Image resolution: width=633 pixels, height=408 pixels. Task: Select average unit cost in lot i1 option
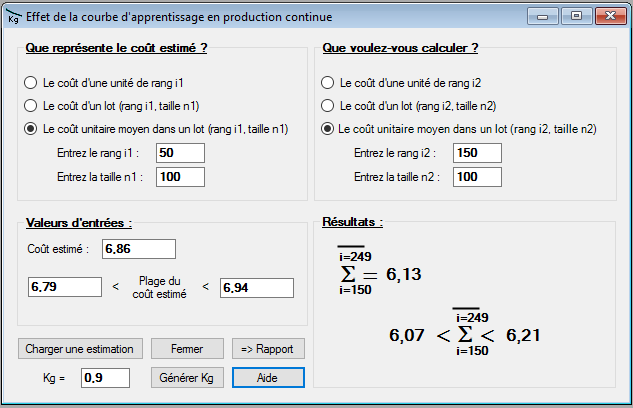(x=30, y=128)
